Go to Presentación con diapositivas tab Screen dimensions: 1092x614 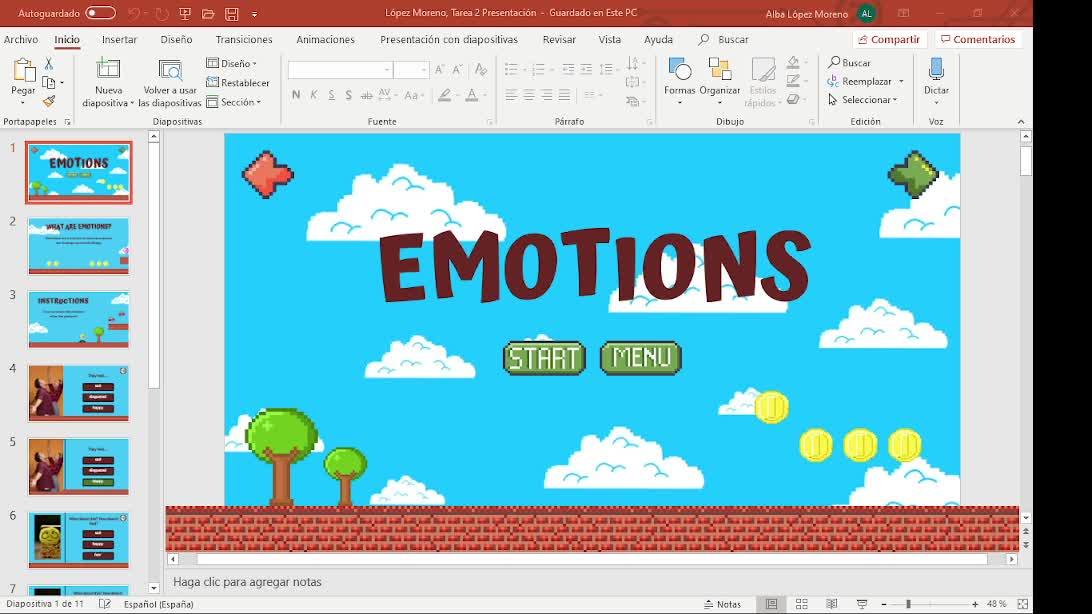448,40
